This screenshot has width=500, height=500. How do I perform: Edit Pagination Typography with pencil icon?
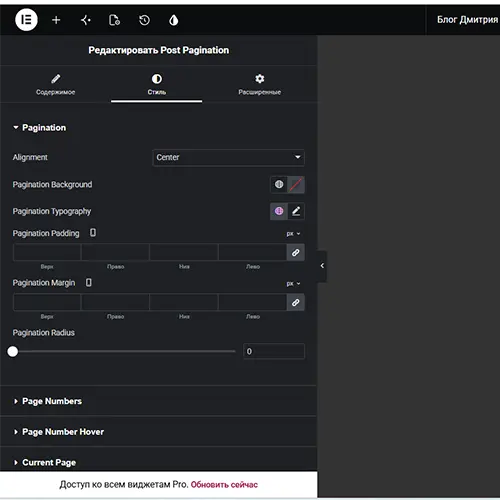click(x=296, y=211)
